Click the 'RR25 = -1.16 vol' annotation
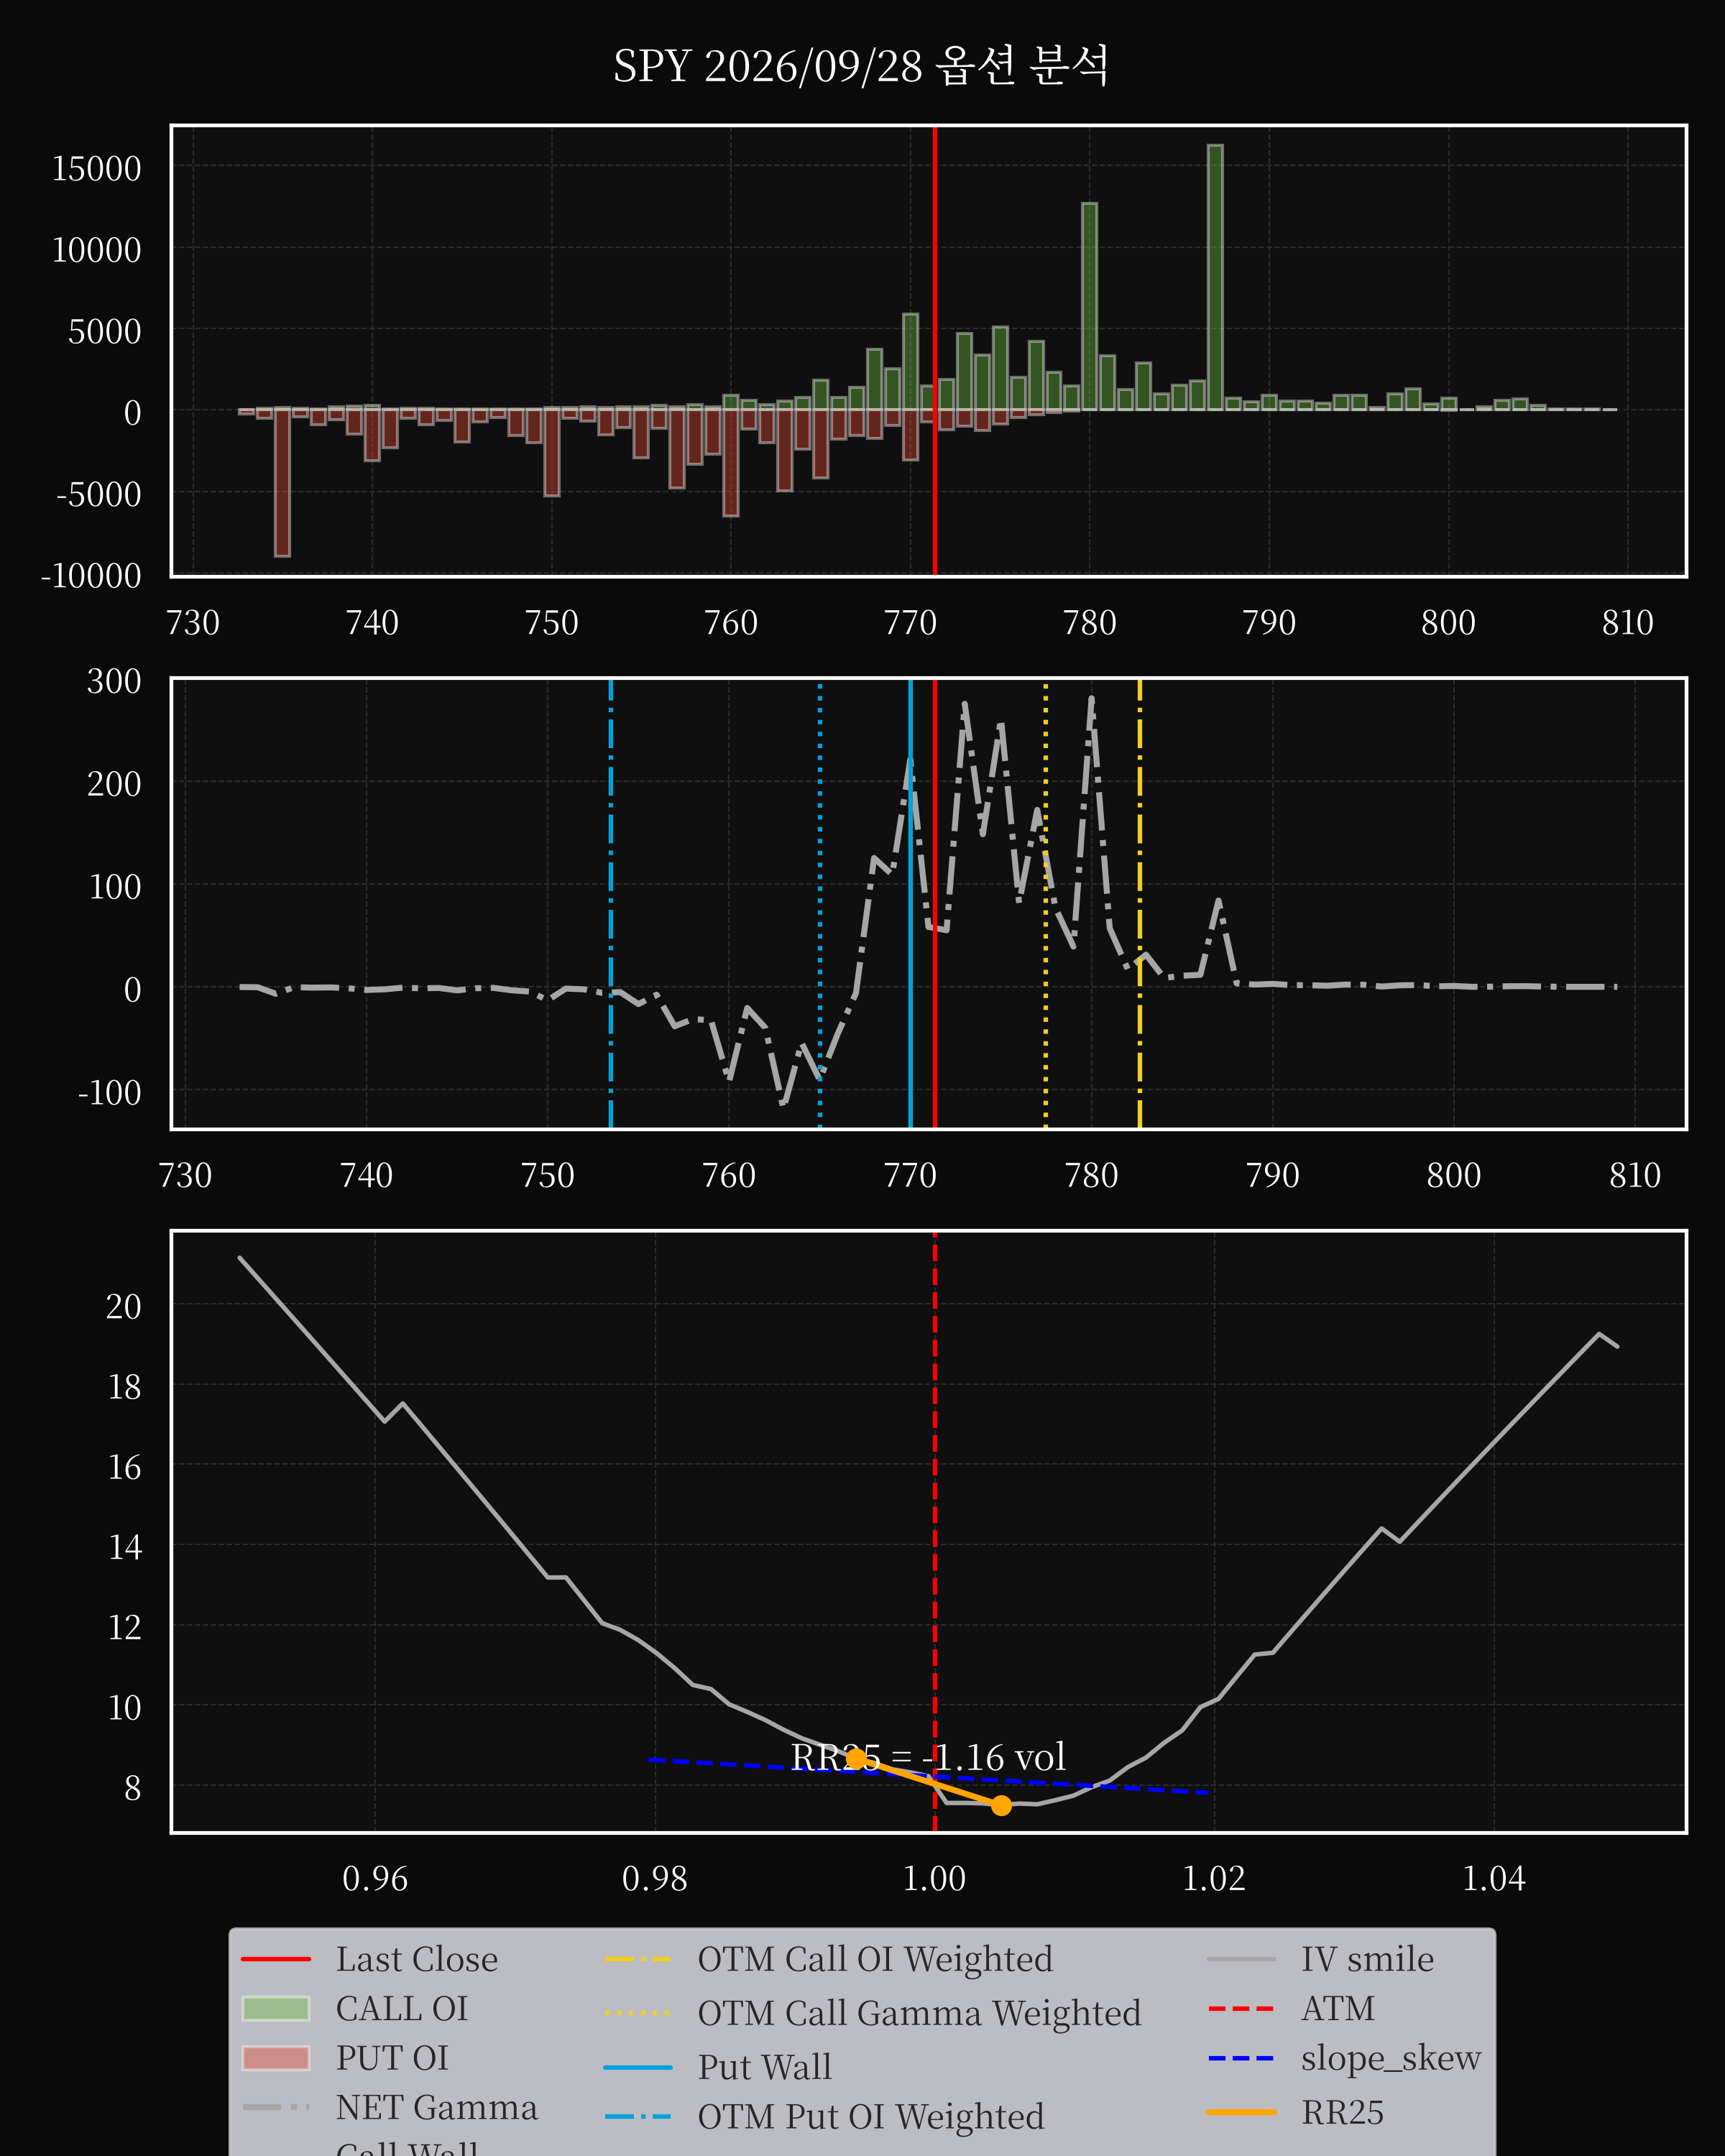The width and height of the screenshot is (1725, 2156). tap(928, 1757)
